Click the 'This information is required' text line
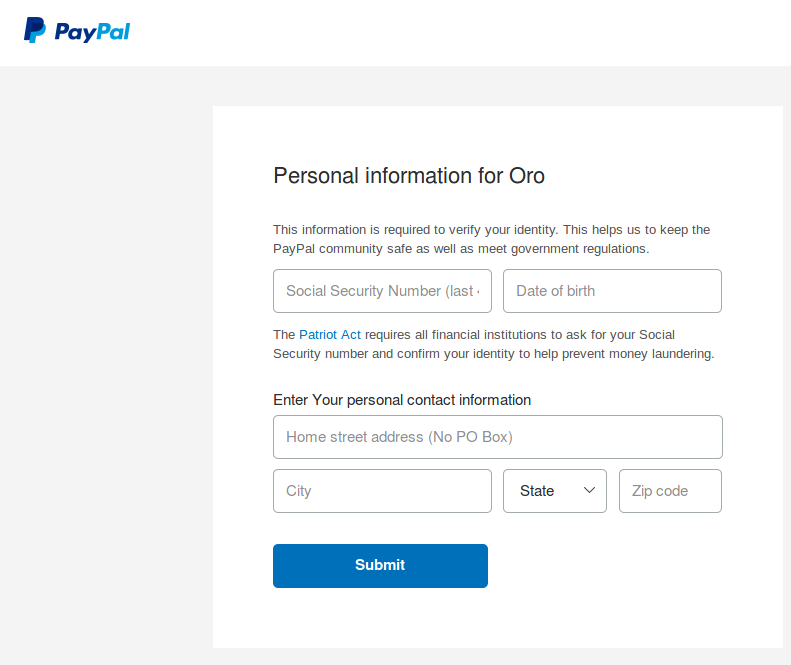 491,230
